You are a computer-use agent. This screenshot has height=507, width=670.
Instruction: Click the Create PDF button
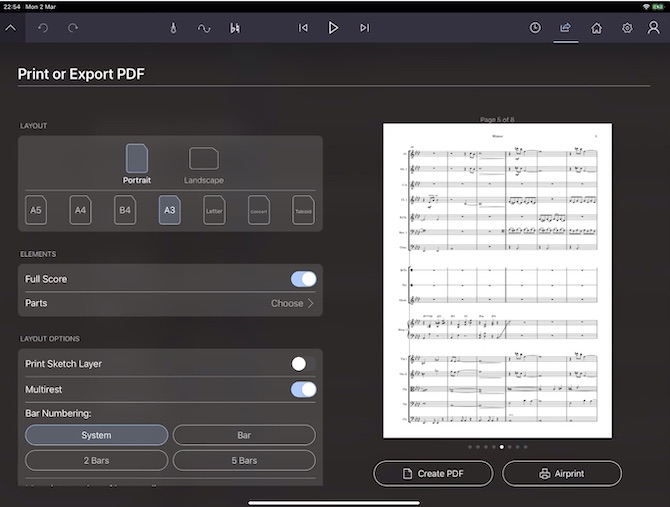(433, 473)
